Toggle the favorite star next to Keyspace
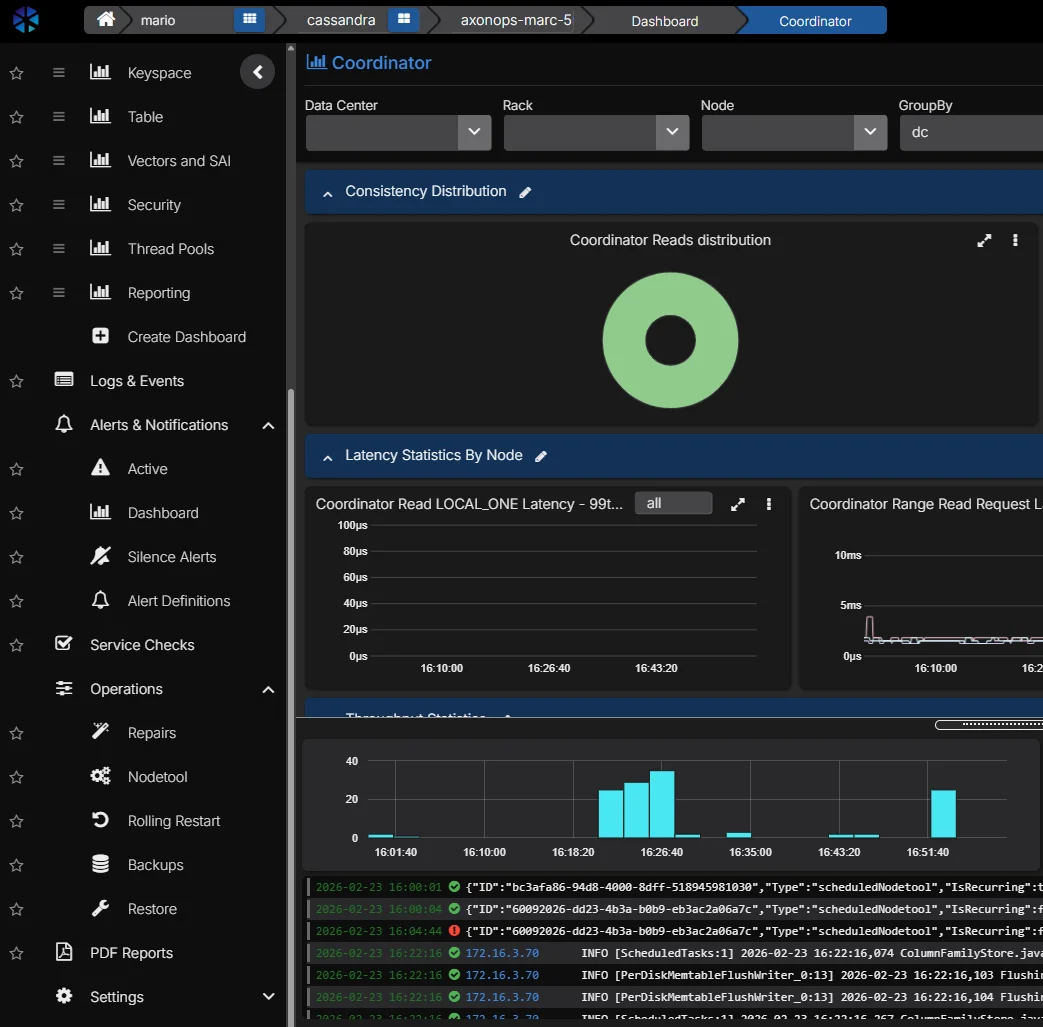The height and width of the screenshot is (1027, 1043). tap(16, 72)
